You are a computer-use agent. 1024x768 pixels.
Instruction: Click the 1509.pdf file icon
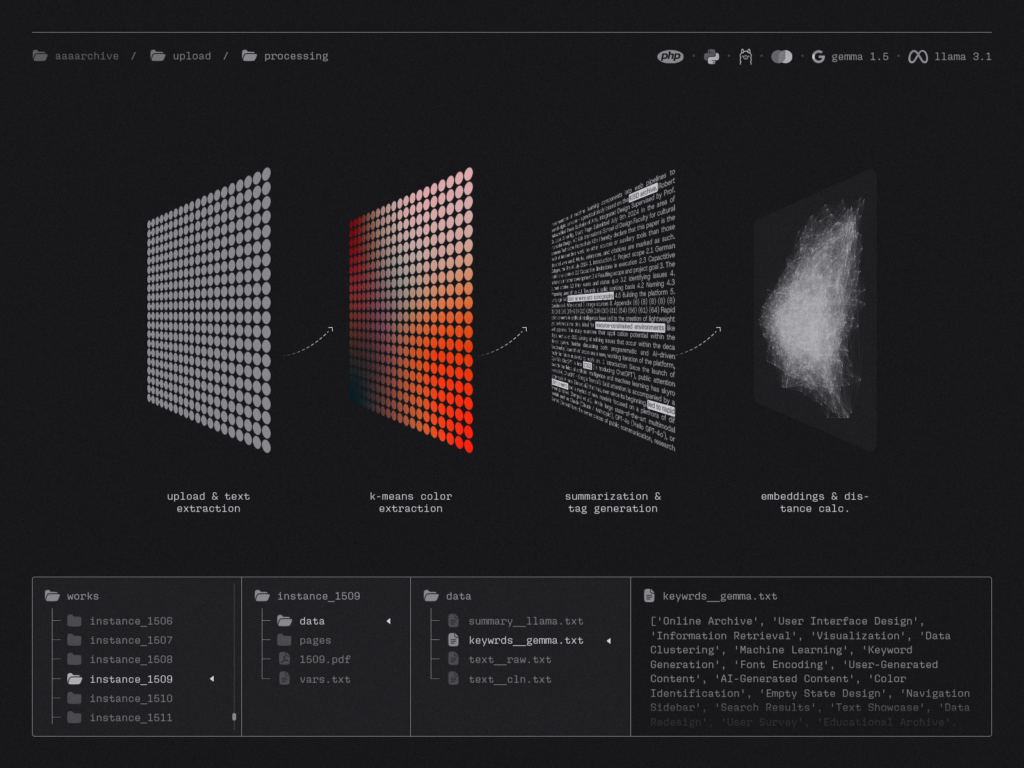[x=285, y=660]
